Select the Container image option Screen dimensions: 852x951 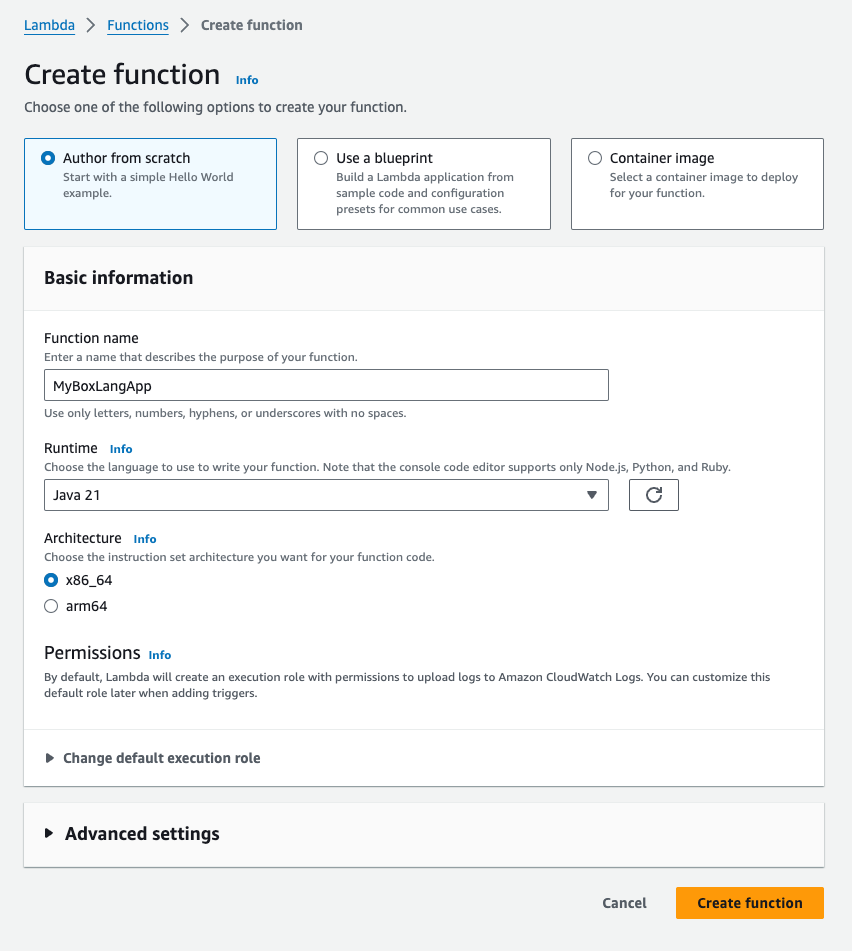click(x=595, y=158)
